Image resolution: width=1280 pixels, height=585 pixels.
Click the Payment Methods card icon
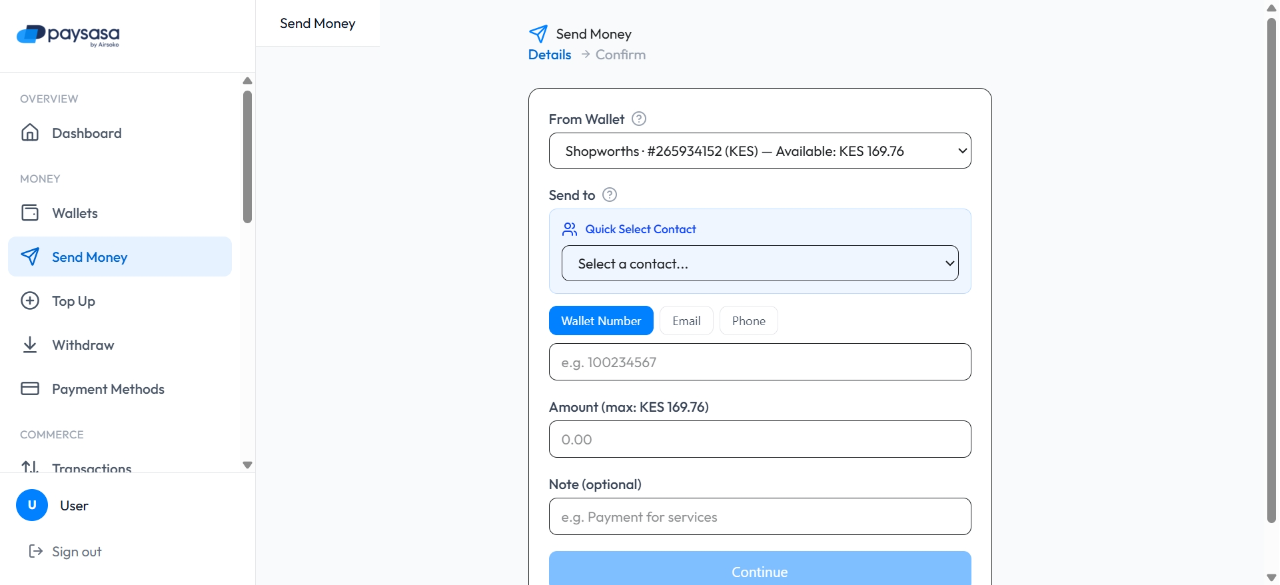(x=30, y=389)
